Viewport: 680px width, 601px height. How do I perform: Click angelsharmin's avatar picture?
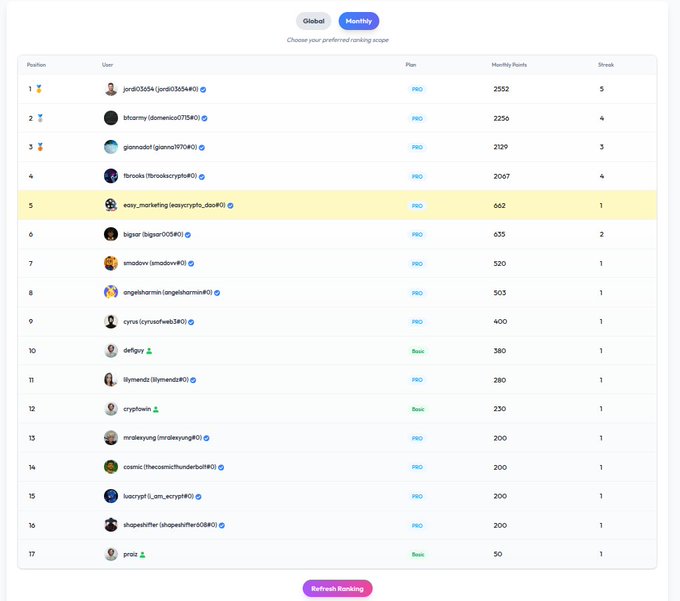tap(111, 292)
